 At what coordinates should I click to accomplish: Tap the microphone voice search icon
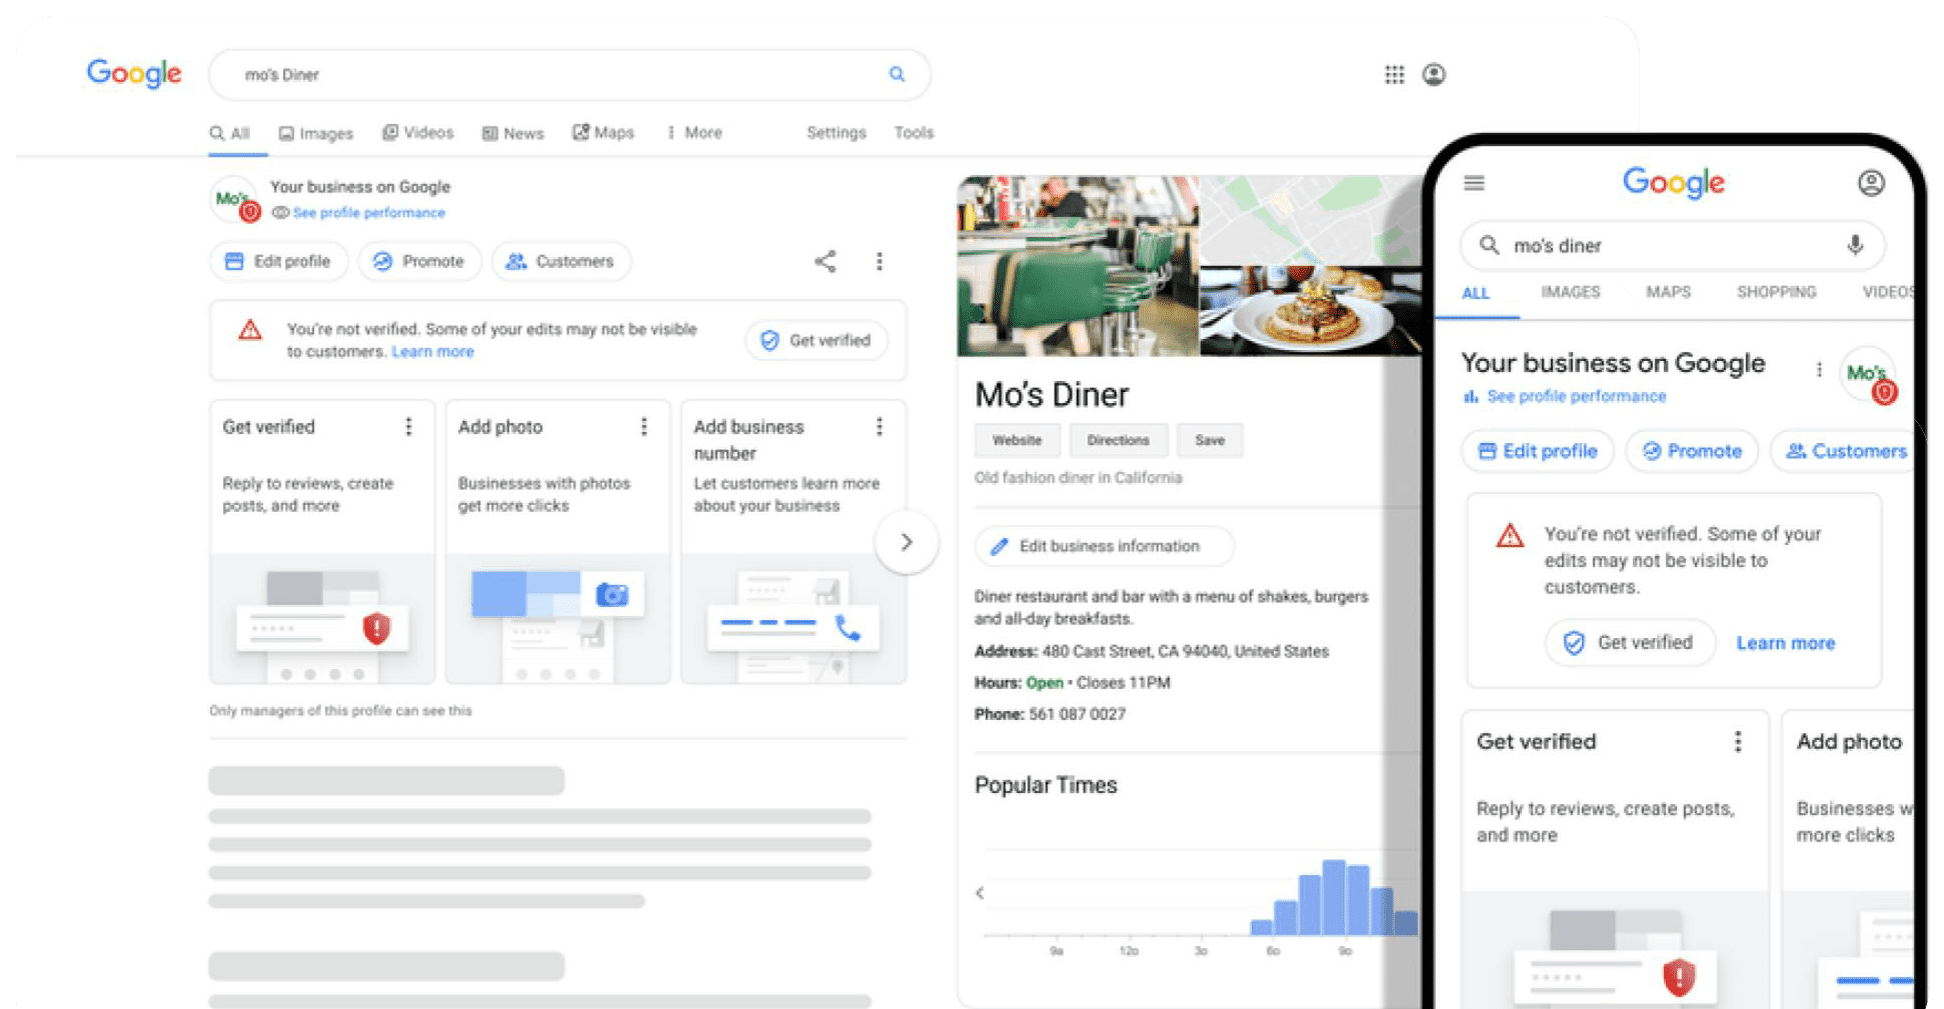click(x=1855, y=245)
